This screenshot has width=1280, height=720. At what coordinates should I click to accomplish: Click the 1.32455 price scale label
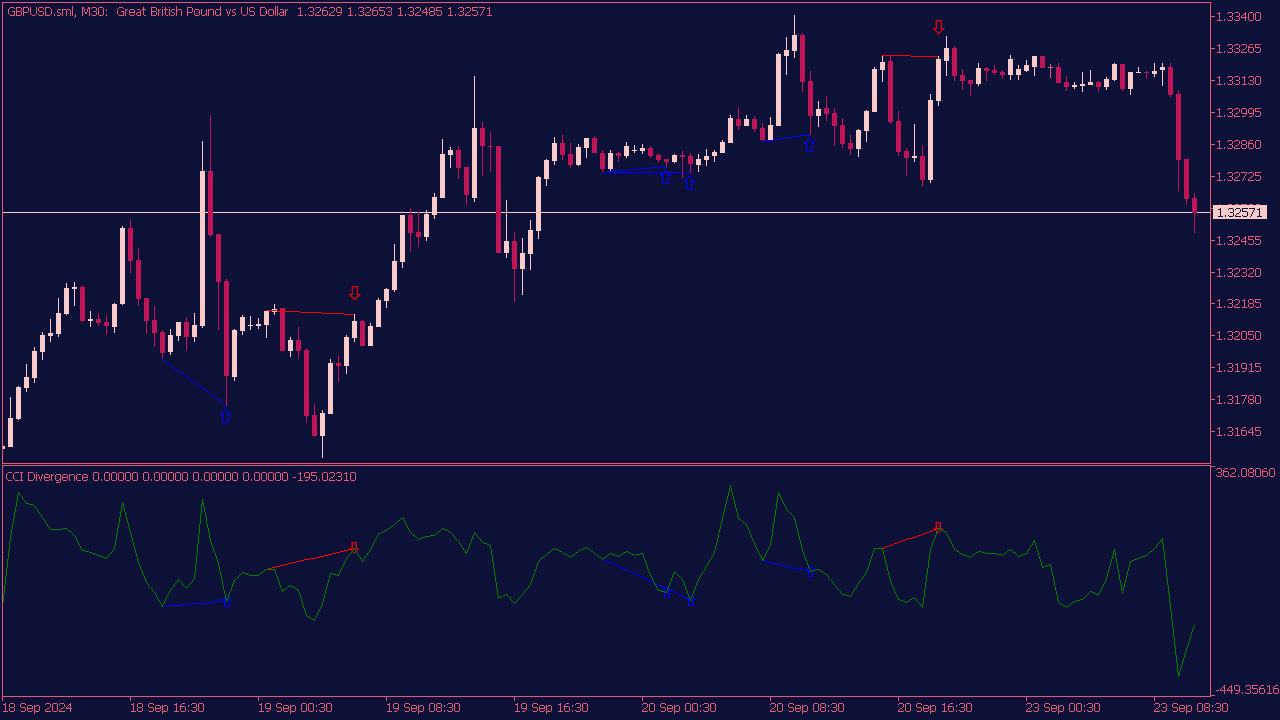[1240, 240]
